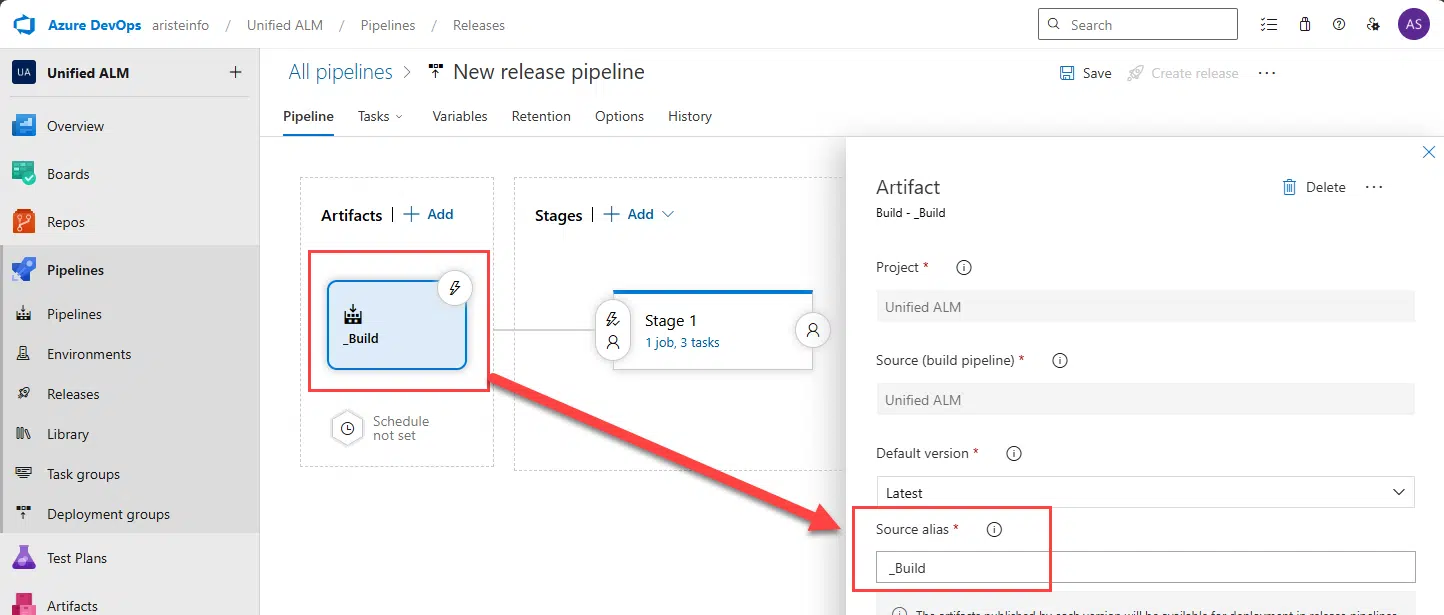Open the Marketplace shopping bag icon
The height and width of the screenshot is (615, 1444).
pos(1304,24)
